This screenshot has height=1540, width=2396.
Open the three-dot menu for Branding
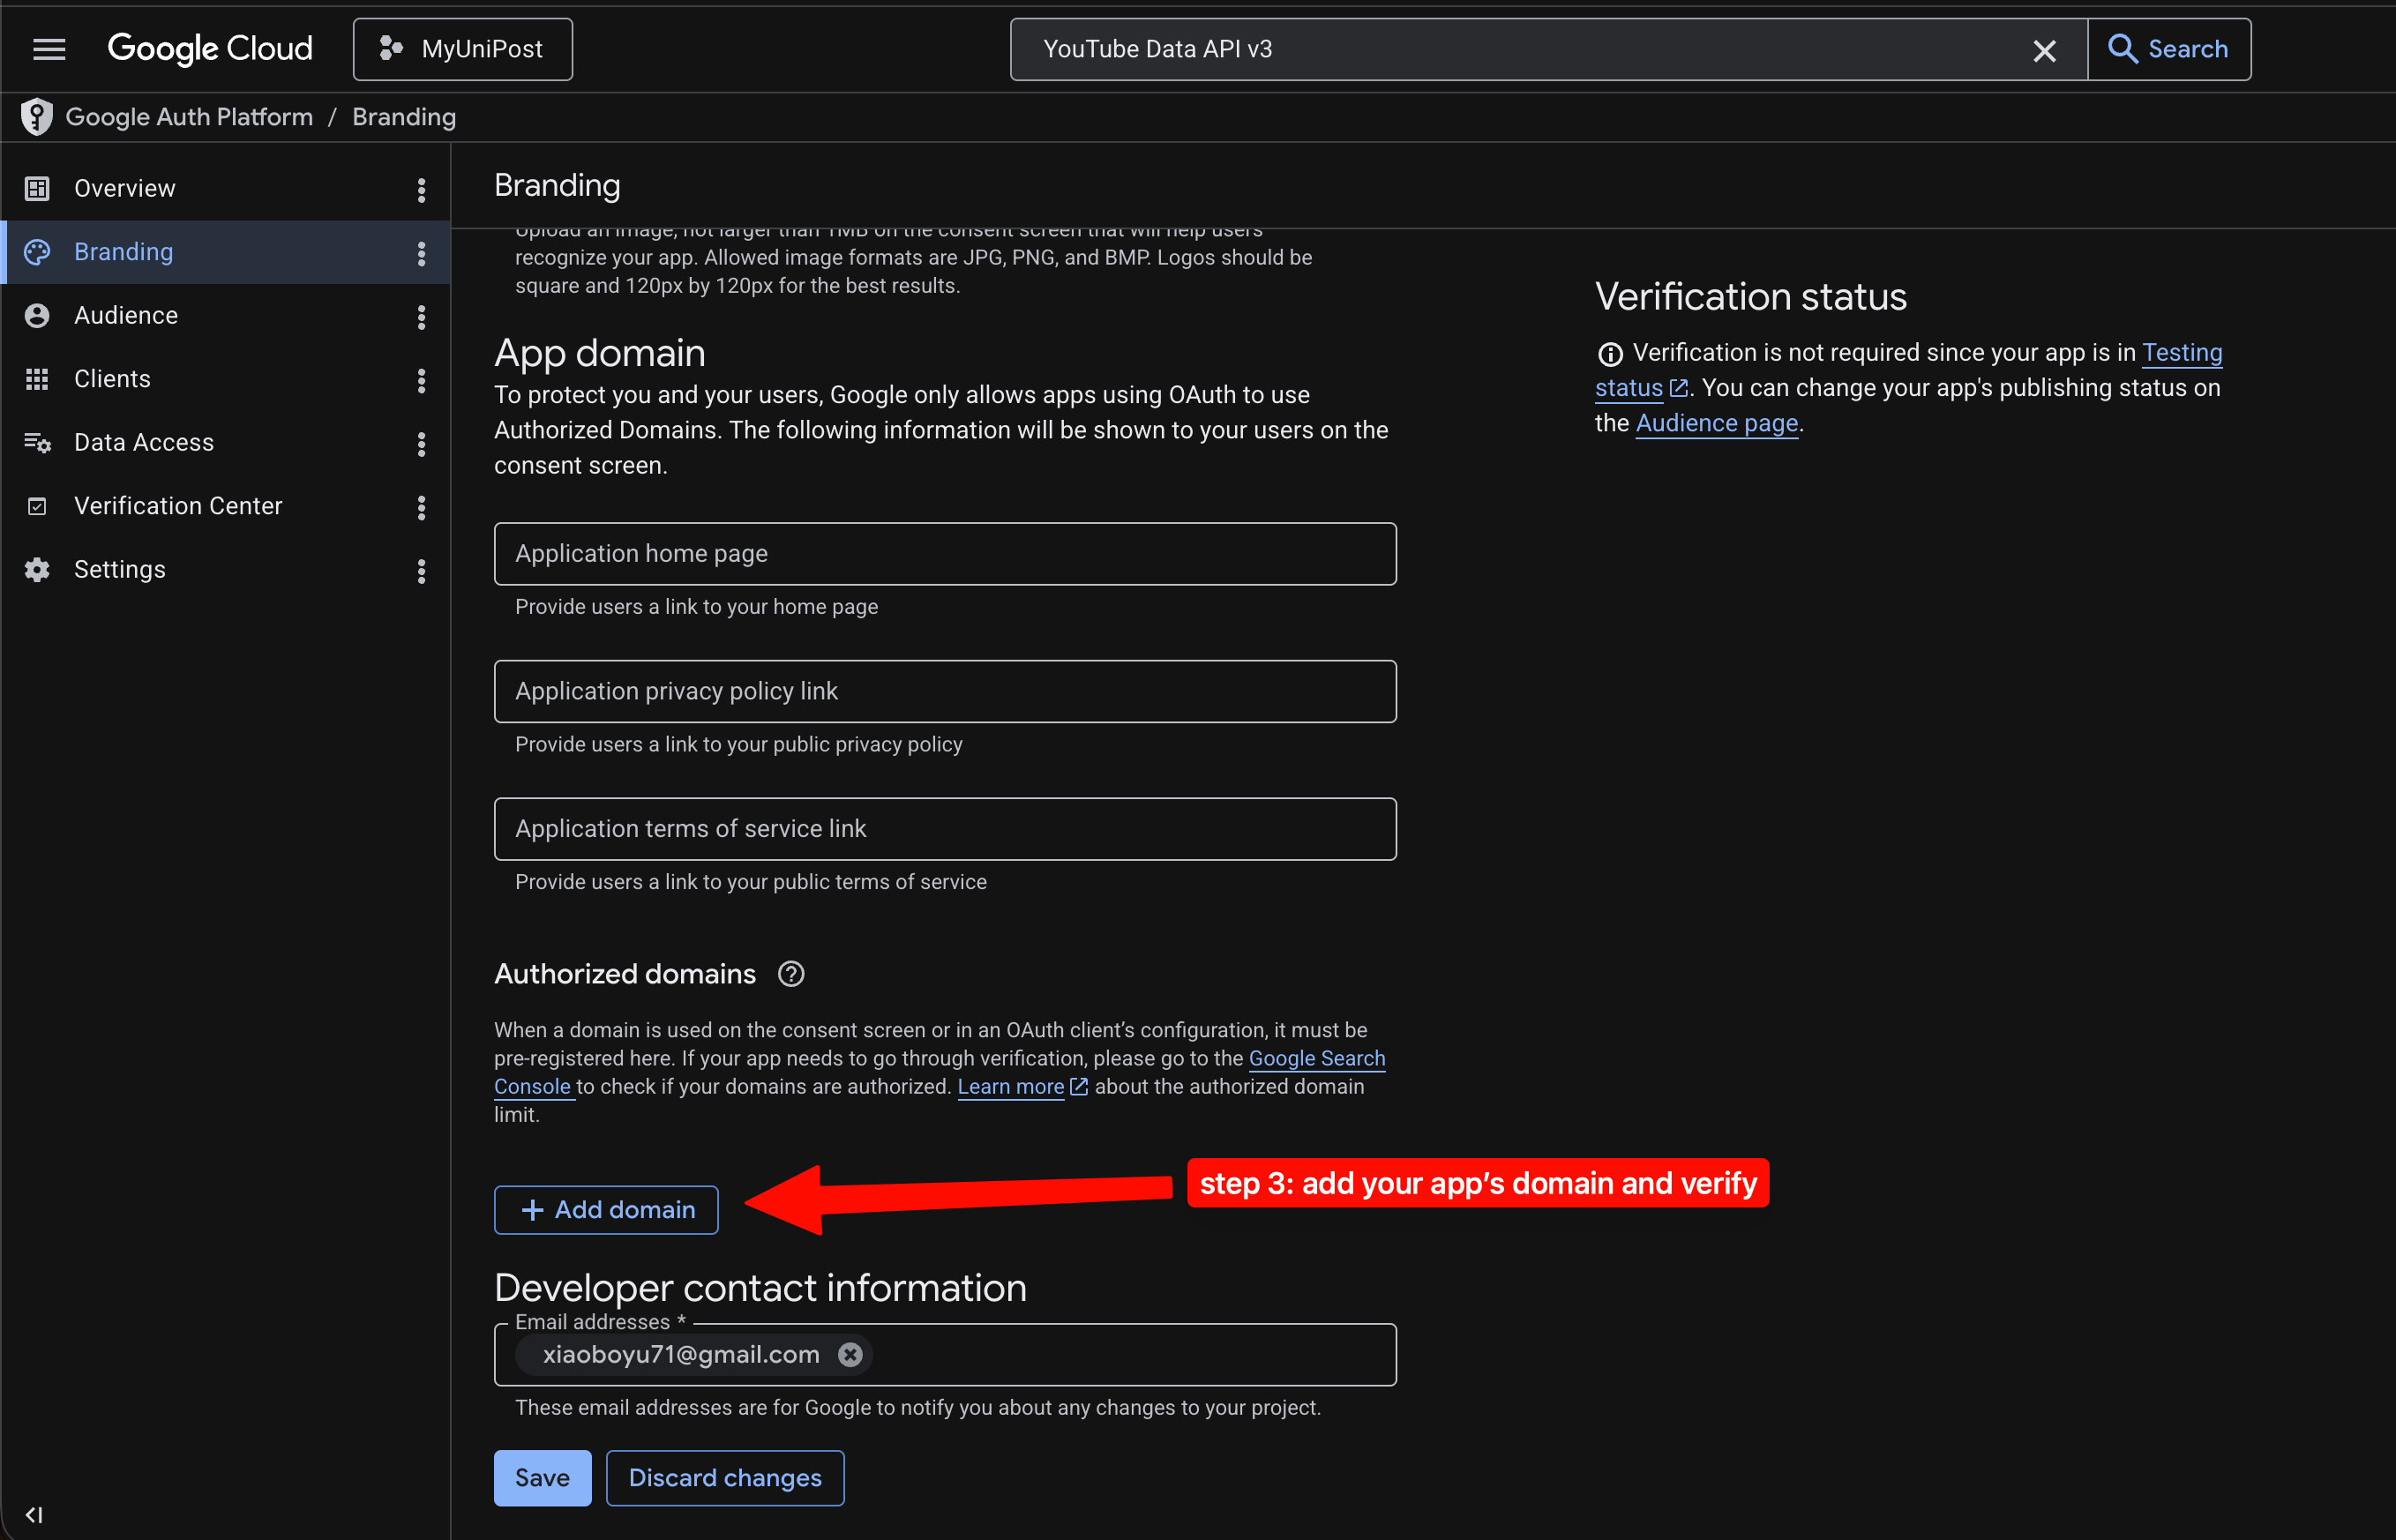[x=421, y=253]
